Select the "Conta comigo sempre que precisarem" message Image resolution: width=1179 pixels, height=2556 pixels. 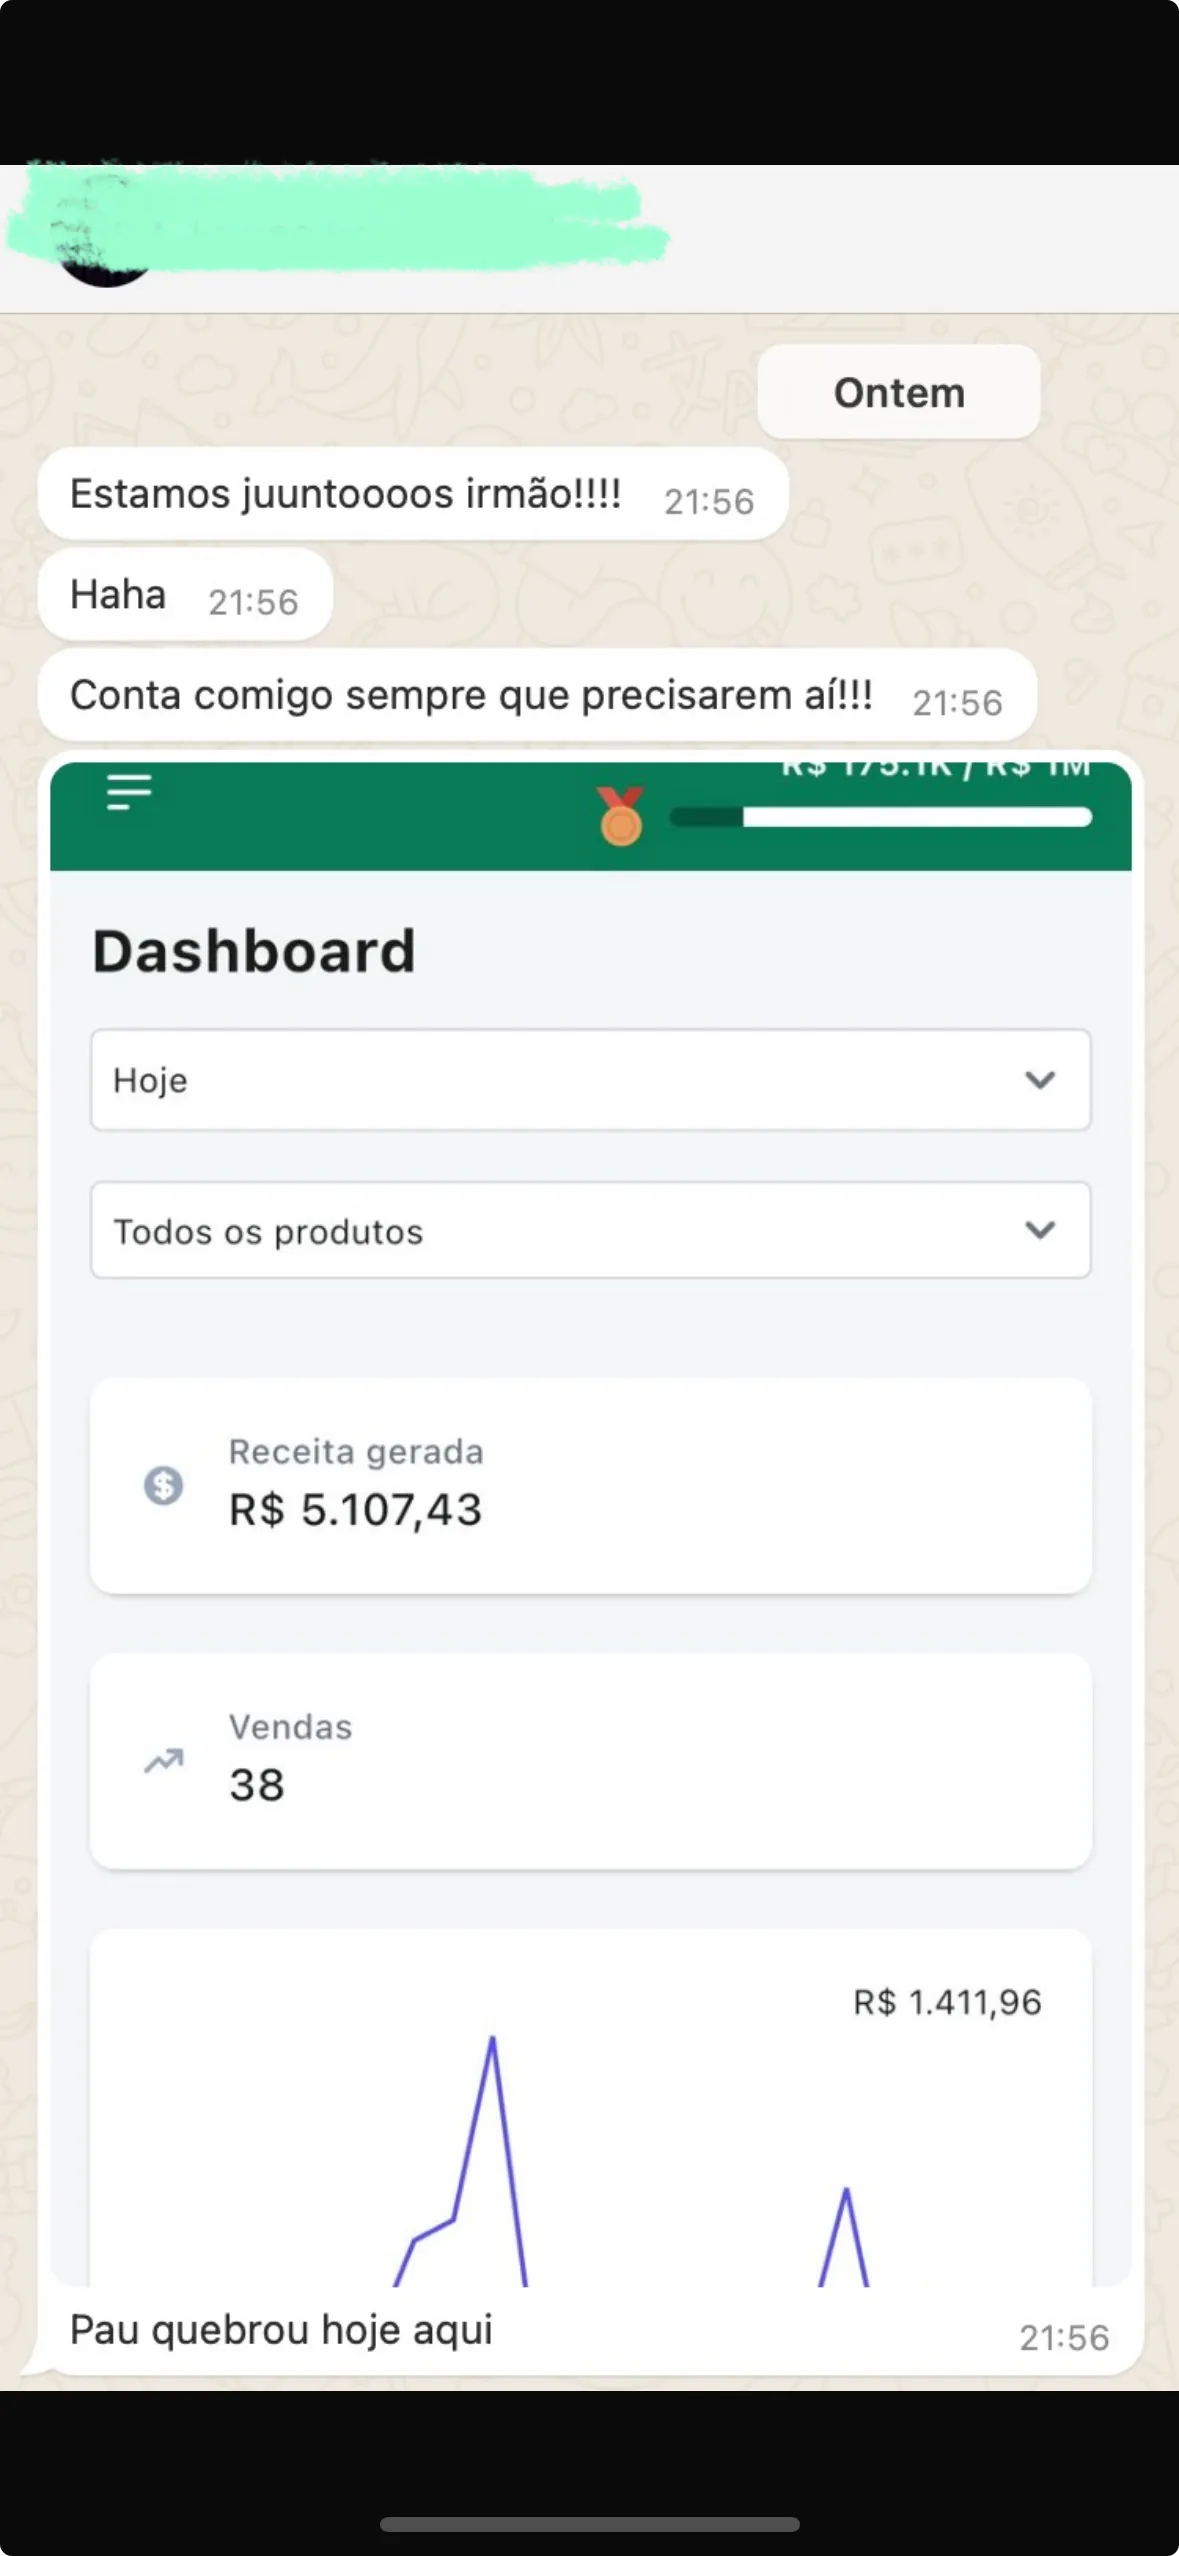(x=471, y=695)
